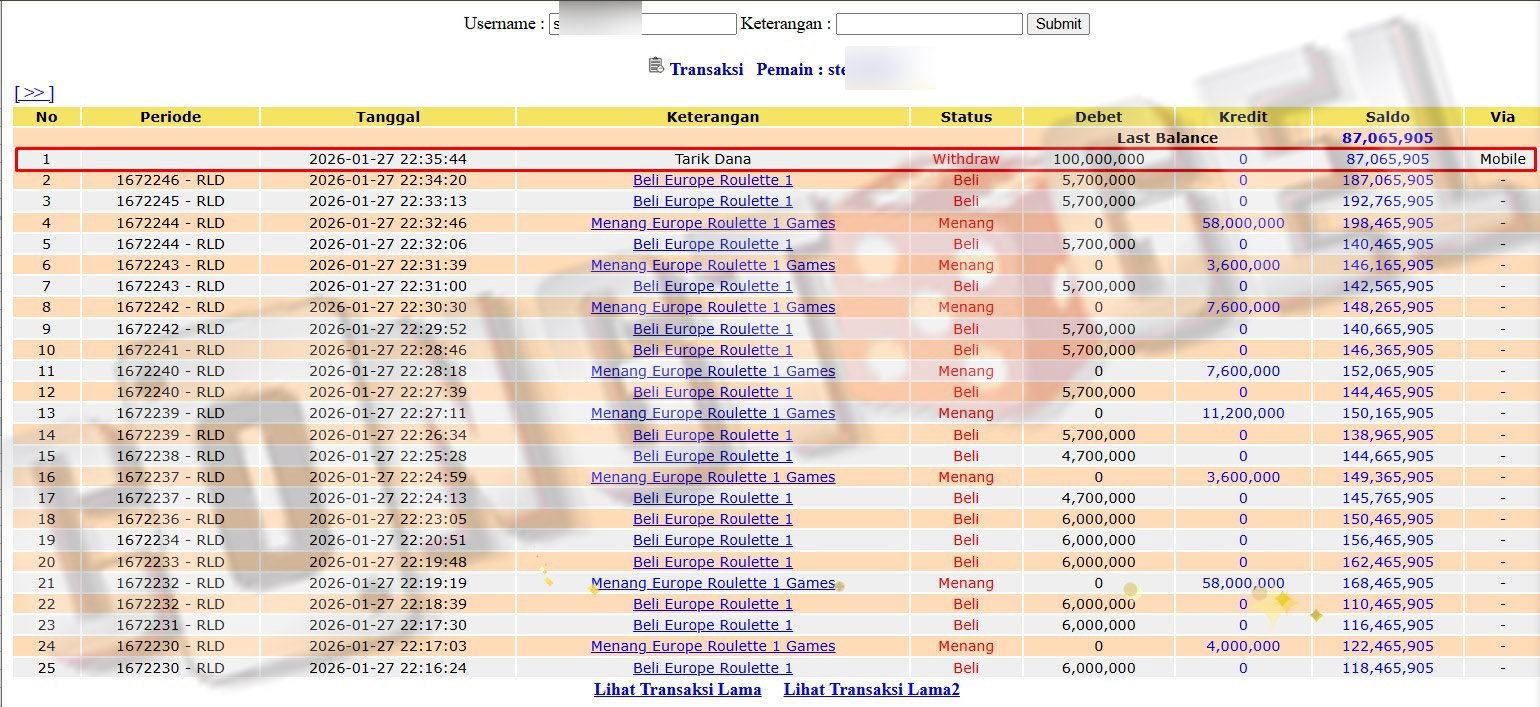
Task: Click the Username input field
Action: click(x=642, y=24)
